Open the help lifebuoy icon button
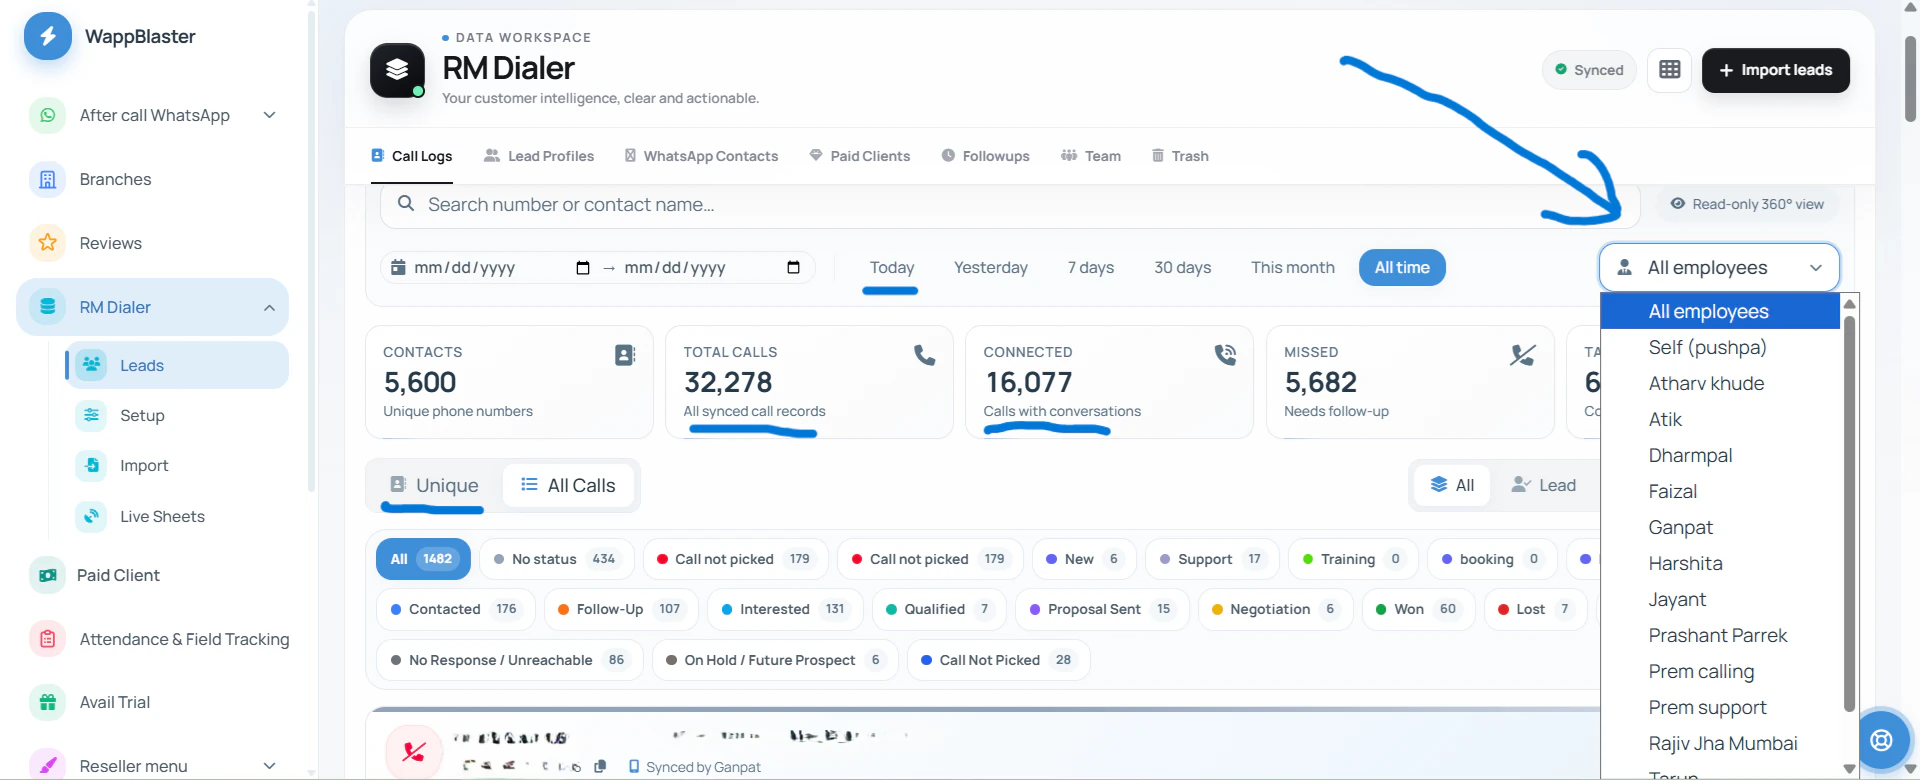The image size is (1920, 780). [x=1881, y=740]
